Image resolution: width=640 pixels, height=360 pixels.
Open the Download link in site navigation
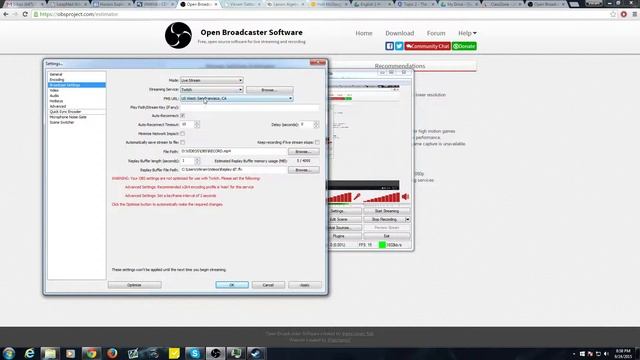(x=400, y=33)
